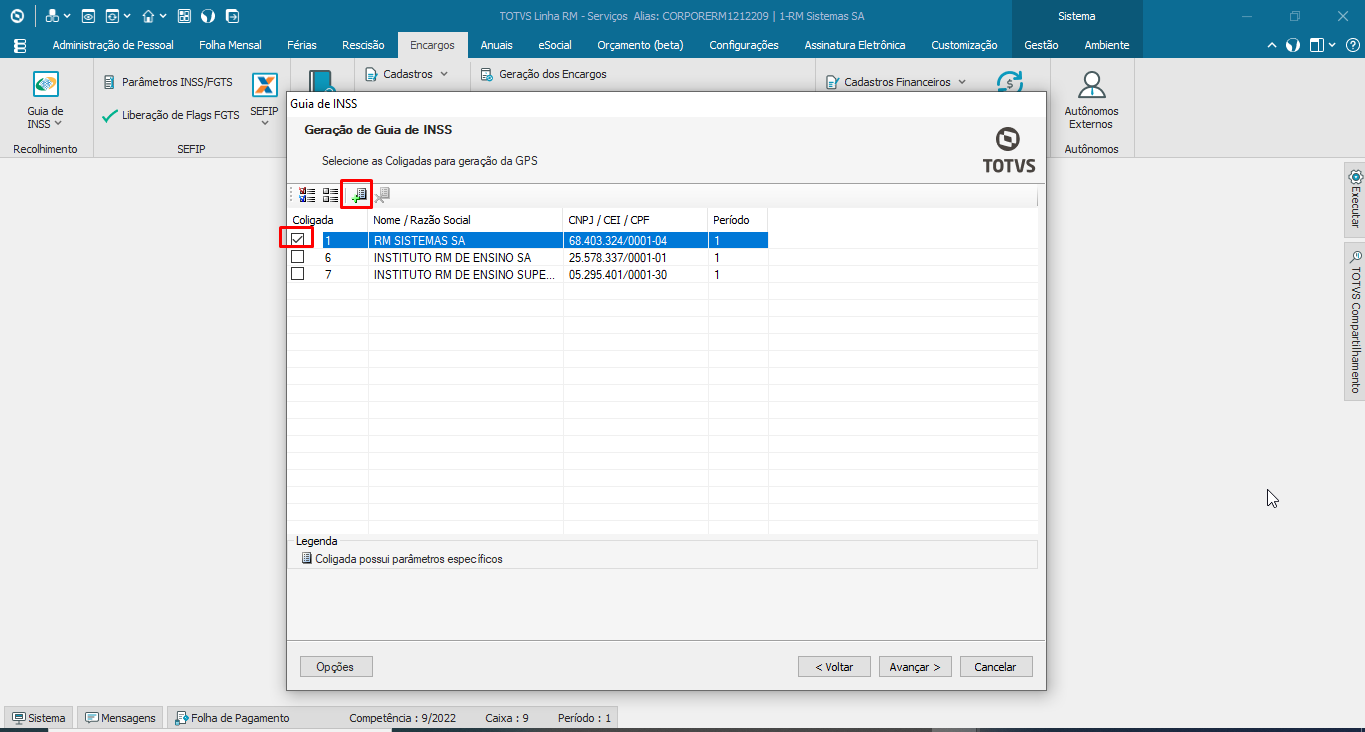1365x732 pixels.
Task: Click the < Voltar button
Action: [x=834, y=666]
